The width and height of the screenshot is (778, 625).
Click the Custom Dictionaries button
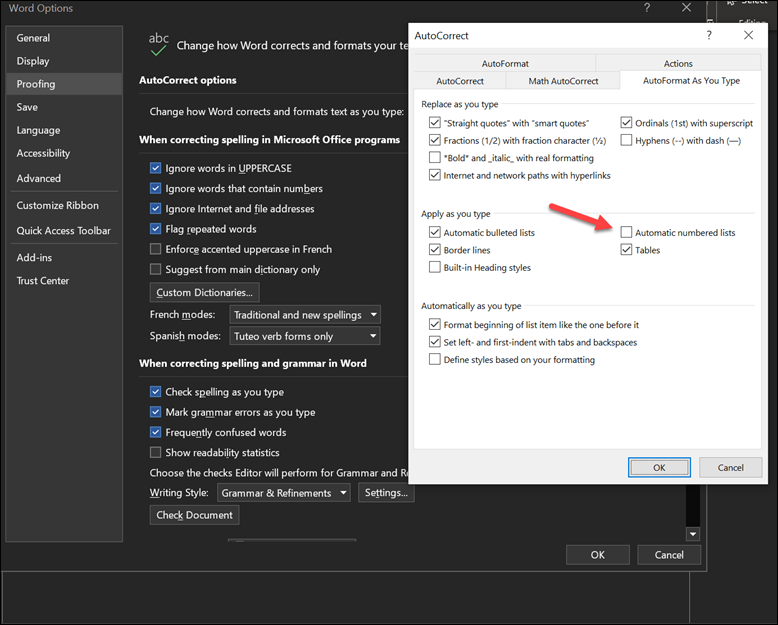pyautogui.click(x=205, y=292)
